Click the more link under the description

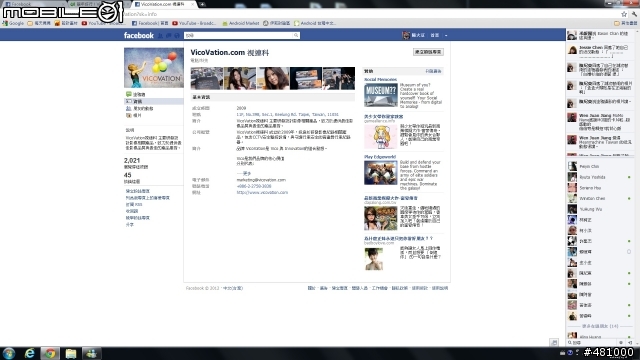pyautogui.click(x=246, y=173)
